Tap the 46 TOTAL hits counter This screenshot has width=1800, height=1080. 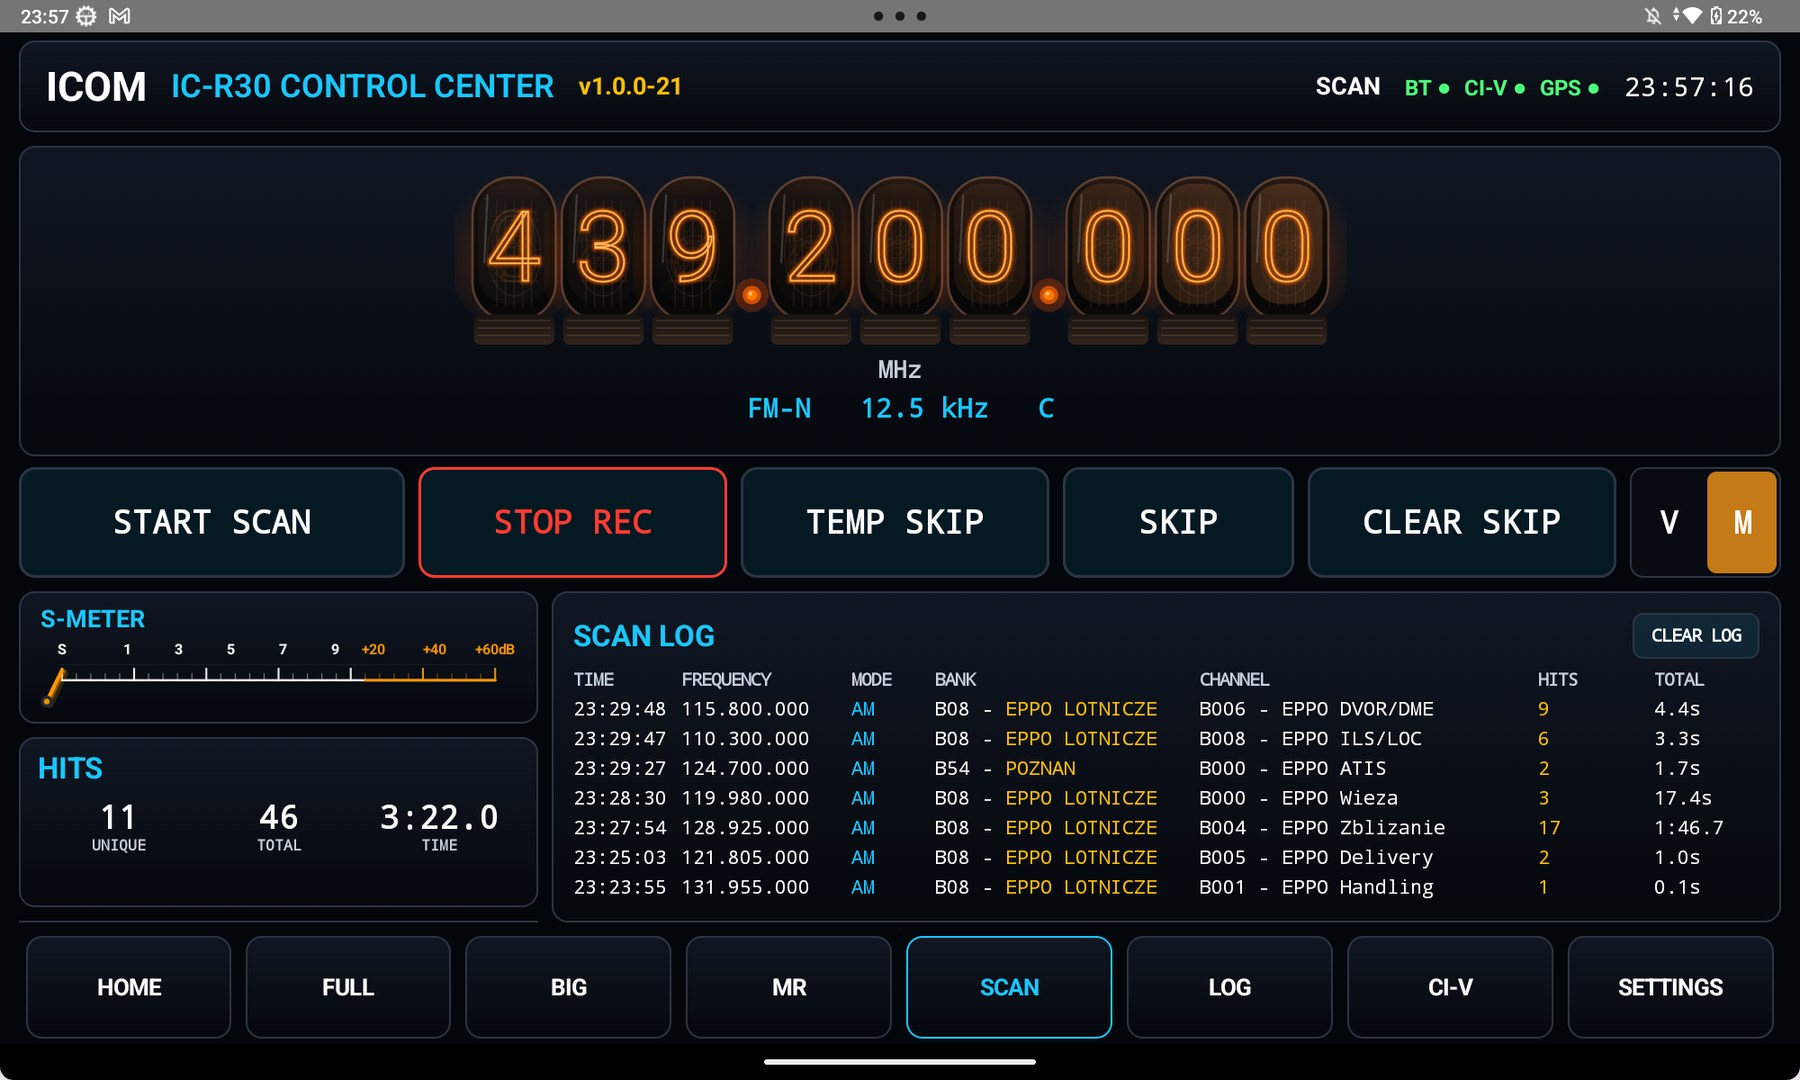click(x=278, y=827)
